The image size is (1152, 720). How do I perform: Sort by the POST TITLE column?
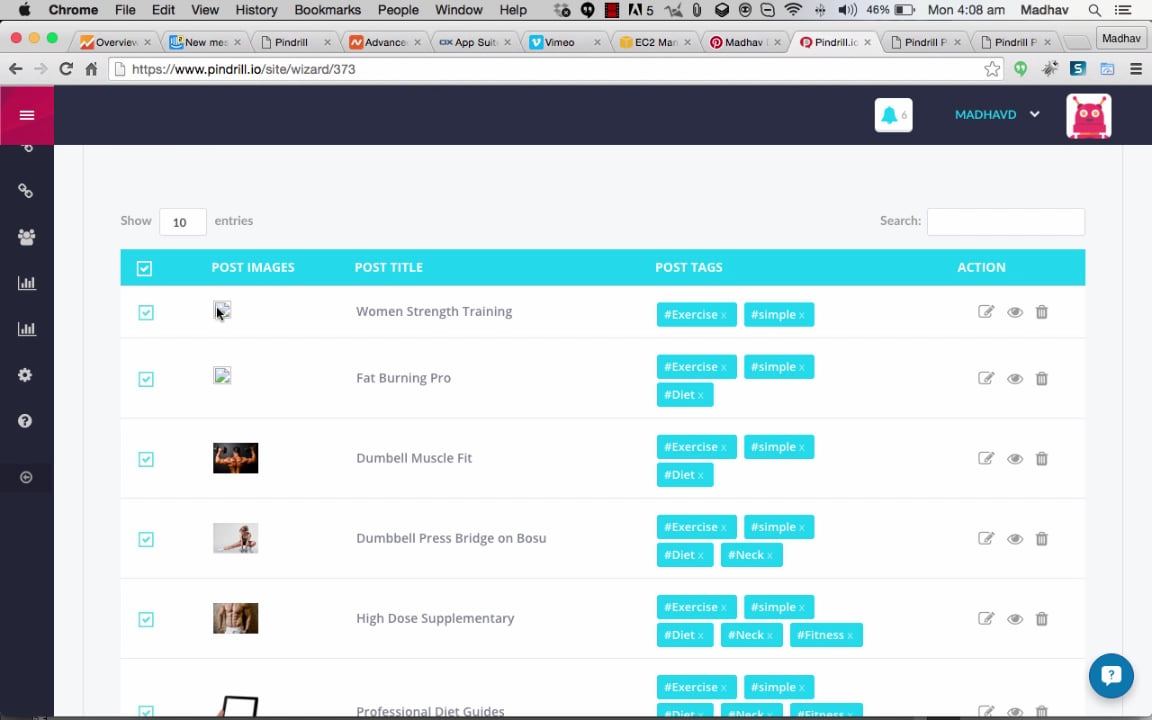[389, 267]
